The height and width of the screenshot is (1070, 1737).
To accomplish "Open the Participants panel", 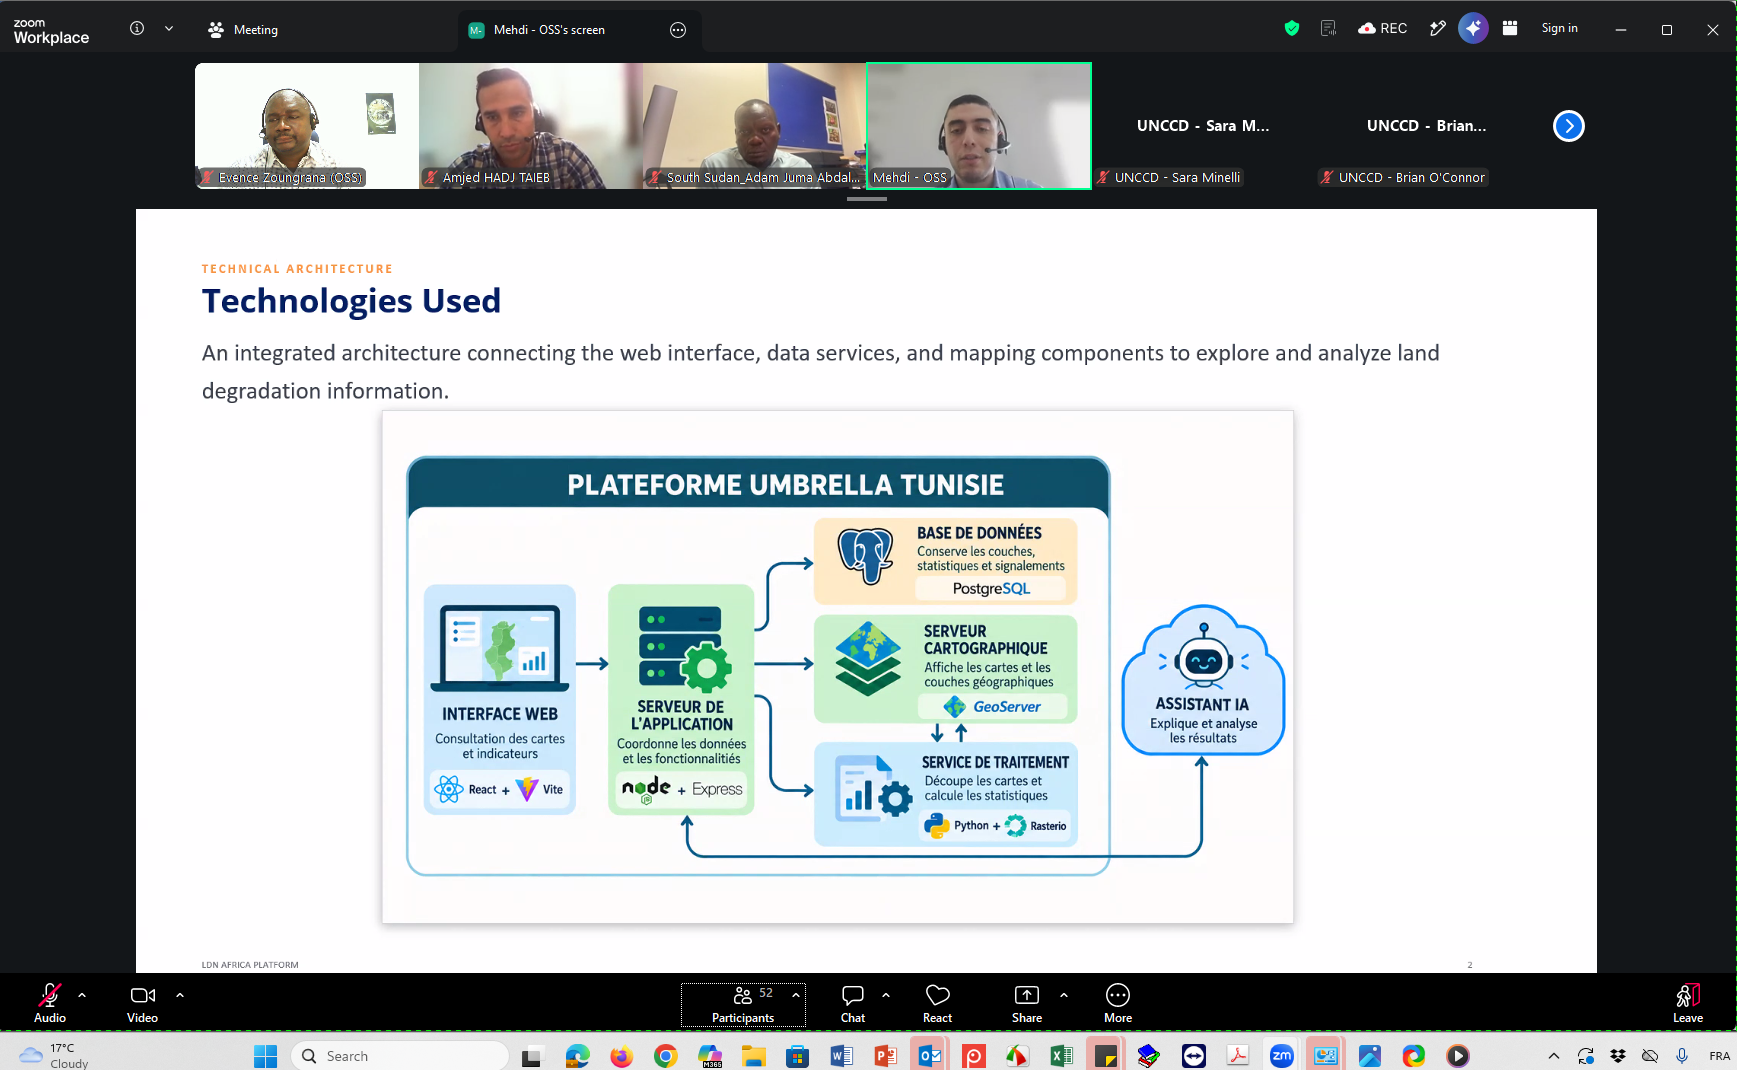I will [743, 1004].
